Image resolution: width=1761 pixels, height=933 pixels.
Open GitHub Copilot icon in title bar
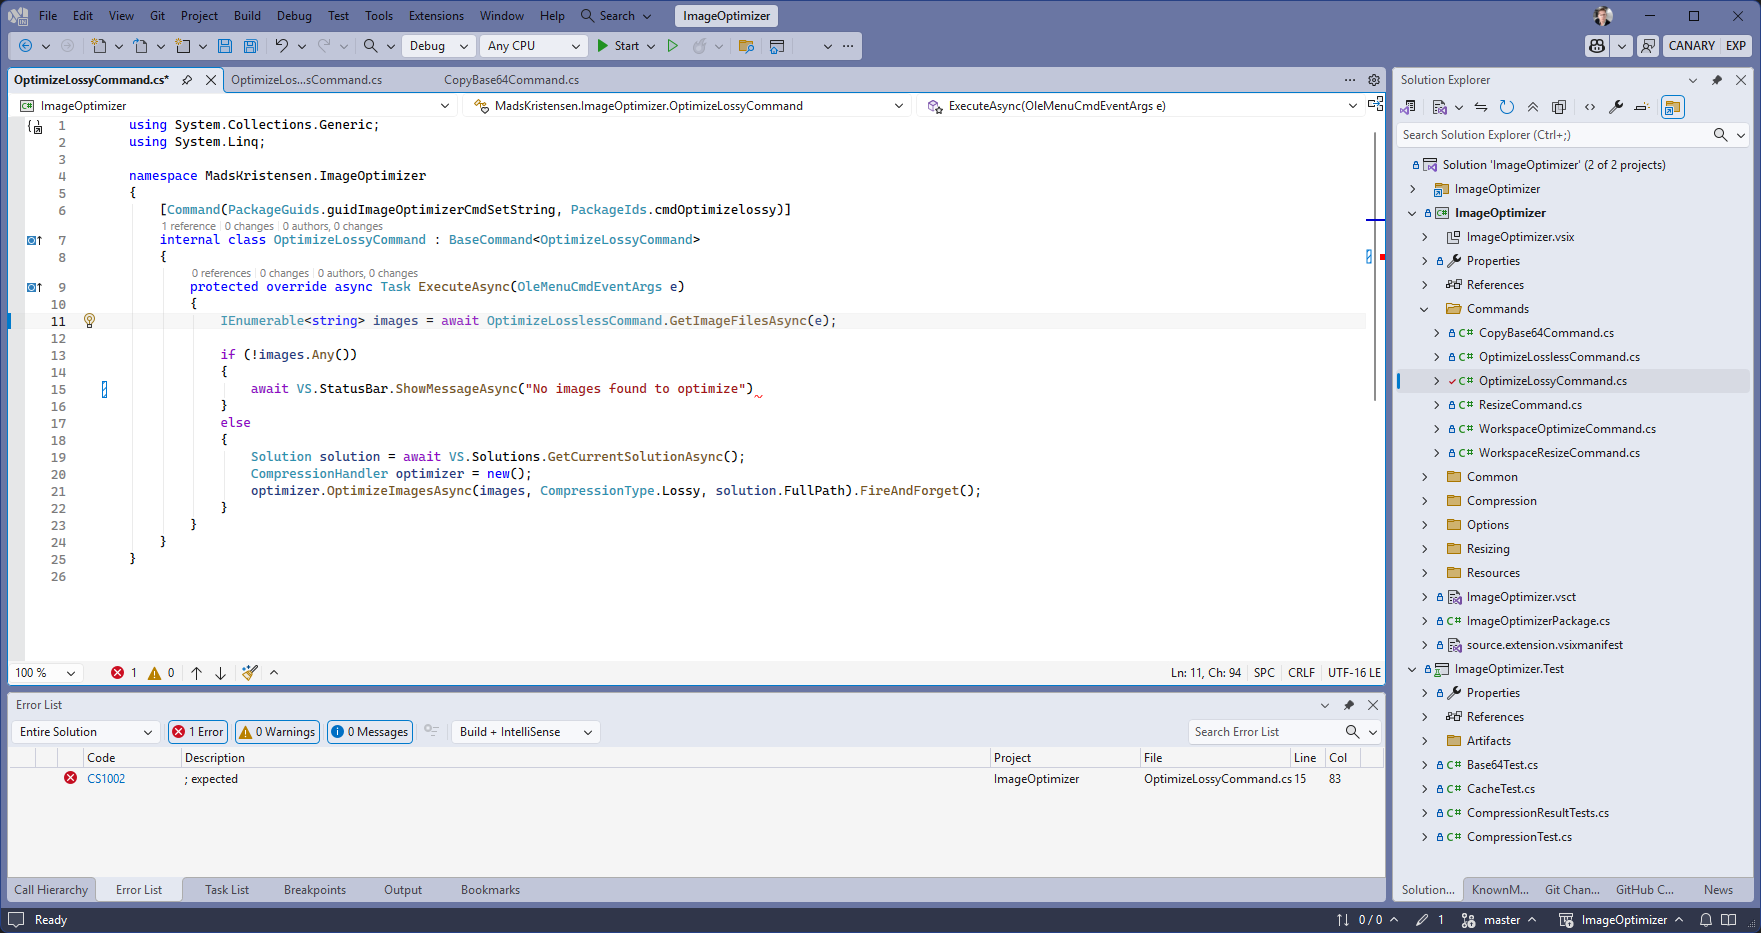pos(1597,46)
